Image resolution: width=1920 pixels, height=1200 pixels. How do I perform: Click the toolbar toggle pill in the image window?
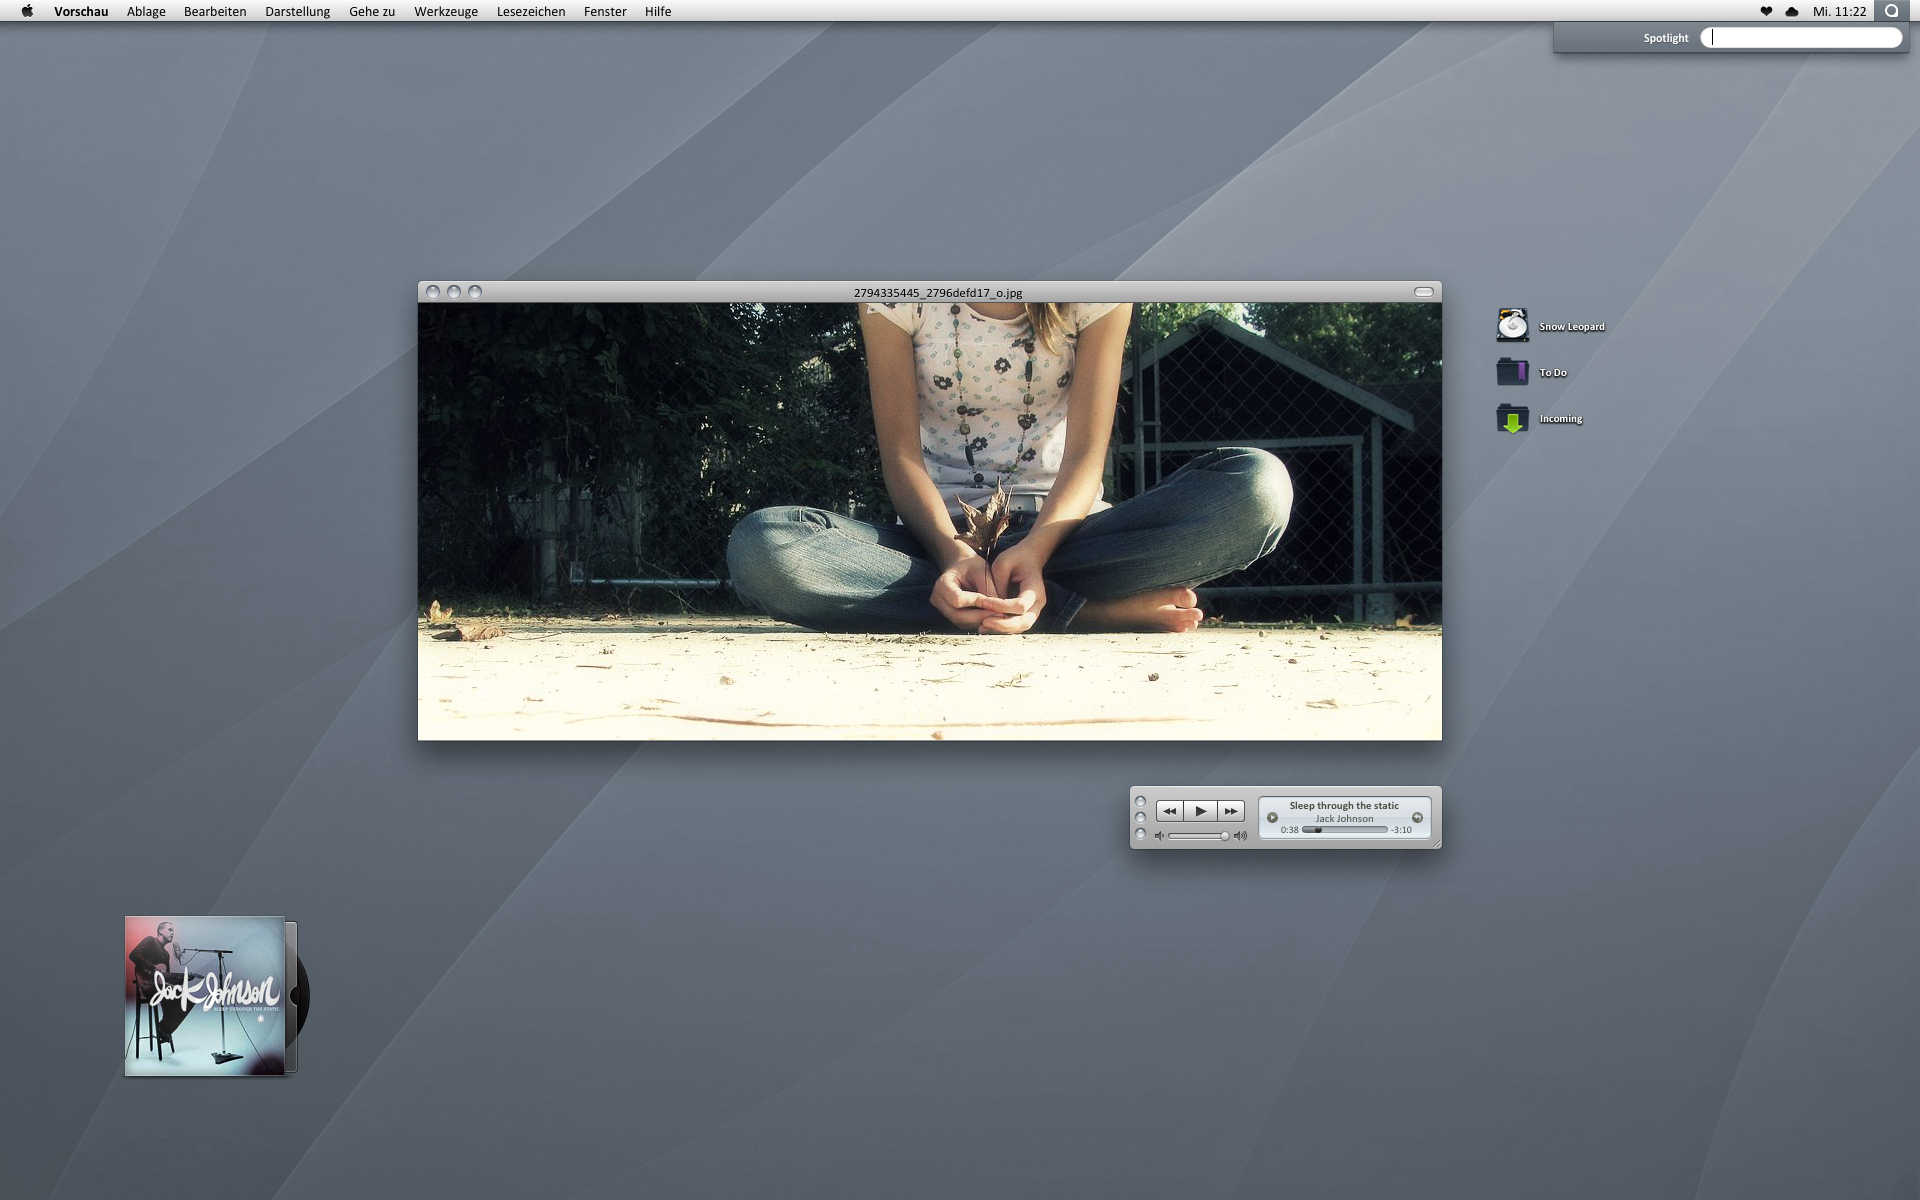[1424, 292]
